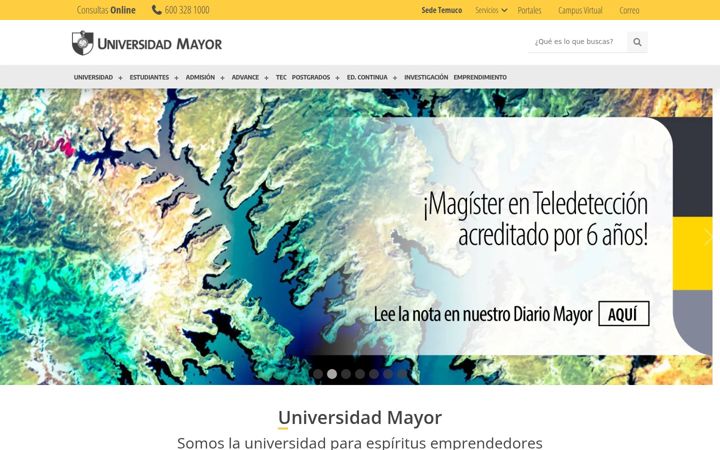The width and height of the screenshot is (720, 450).
Task: Open the INVESTIGACIÓN menu item
Action: [x=426, y=77]
